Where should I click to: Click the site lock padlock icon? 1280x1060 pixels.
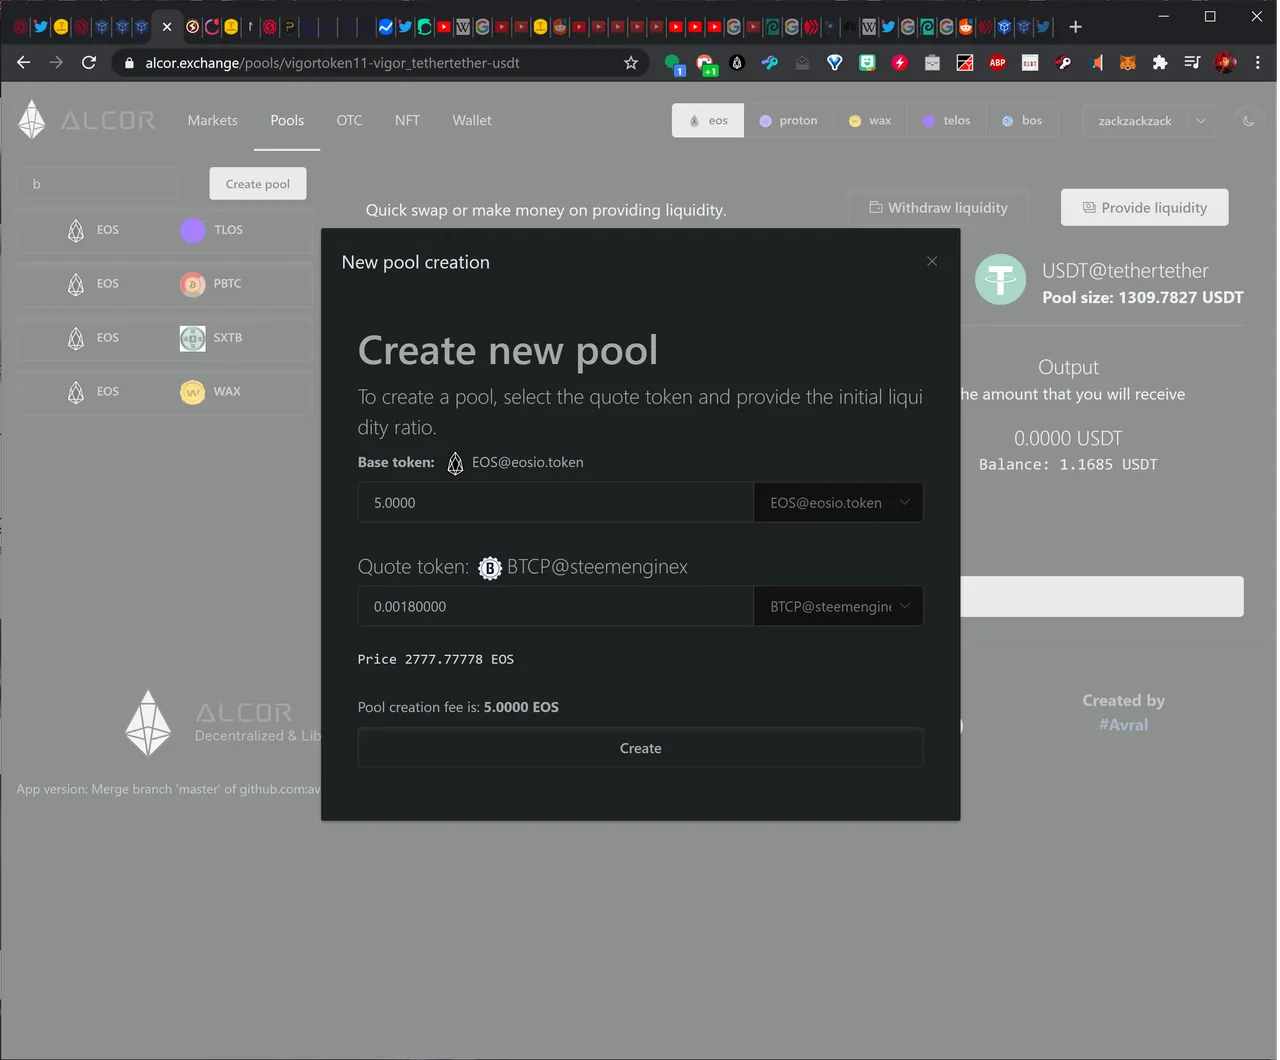pyautogui.click(x=129, y=63)
